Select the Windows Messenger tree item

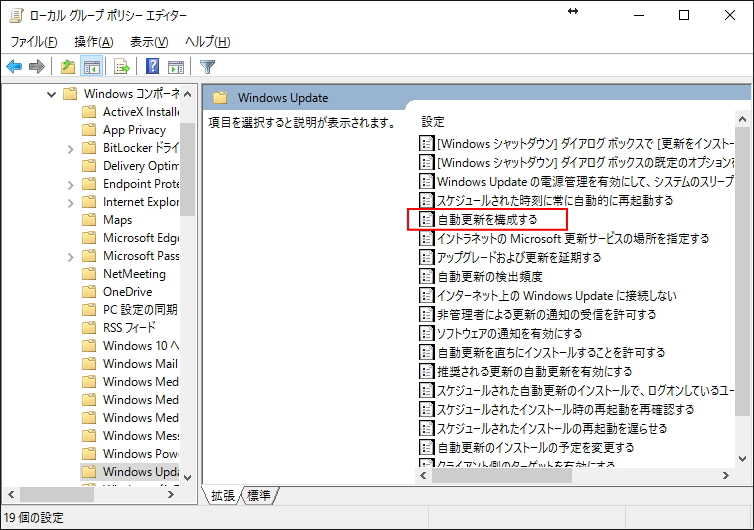141,435
